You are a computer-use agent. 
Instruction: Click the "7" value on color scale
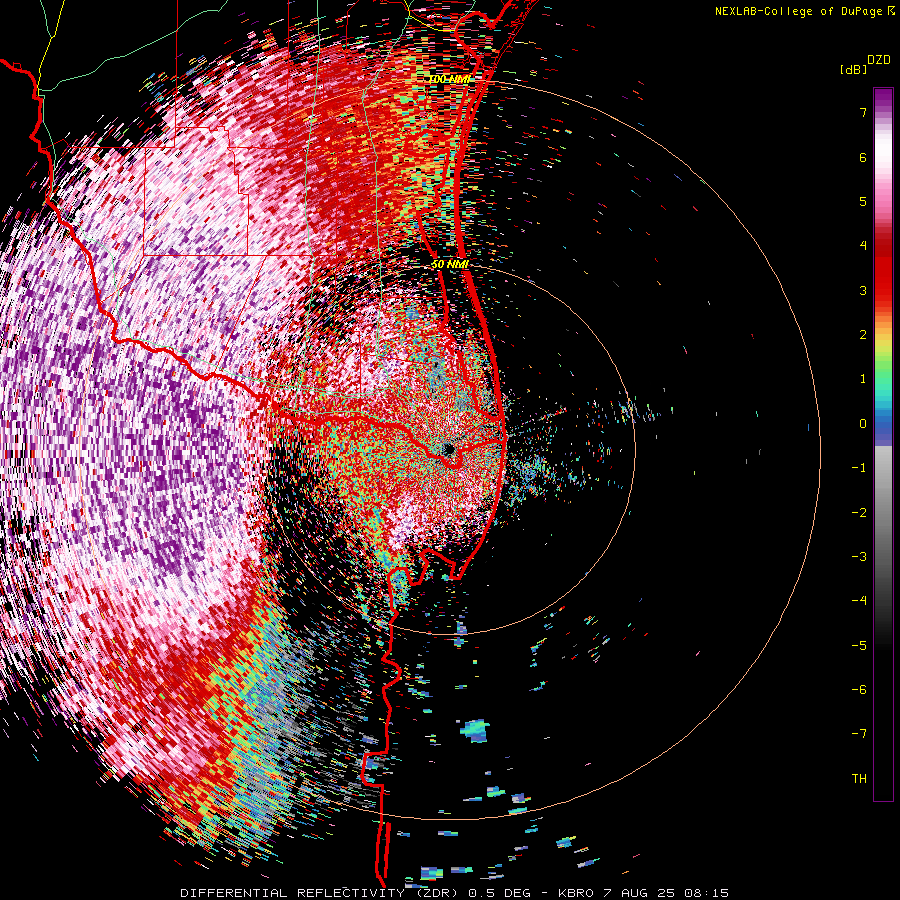(863, 112)
